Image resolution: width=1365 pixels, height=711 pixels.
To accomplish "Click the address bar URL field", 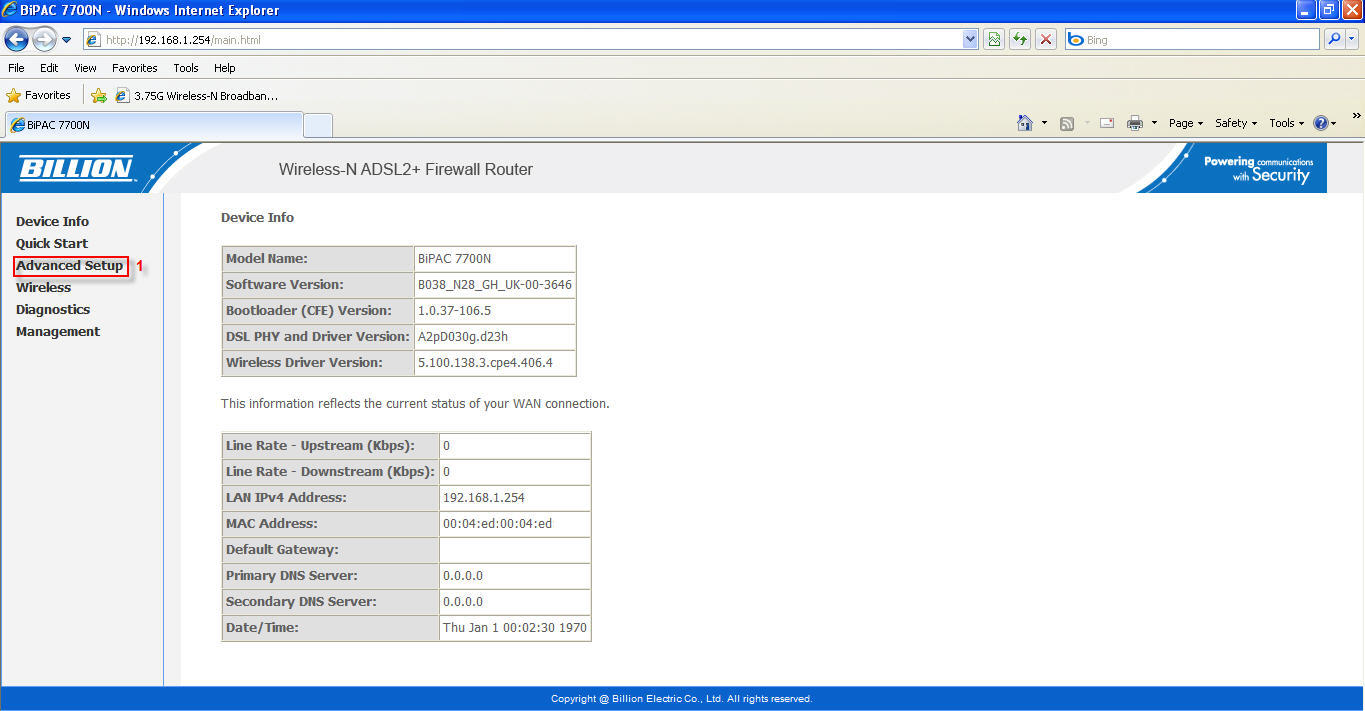I will pyautogui.click(x=520, y=40).
